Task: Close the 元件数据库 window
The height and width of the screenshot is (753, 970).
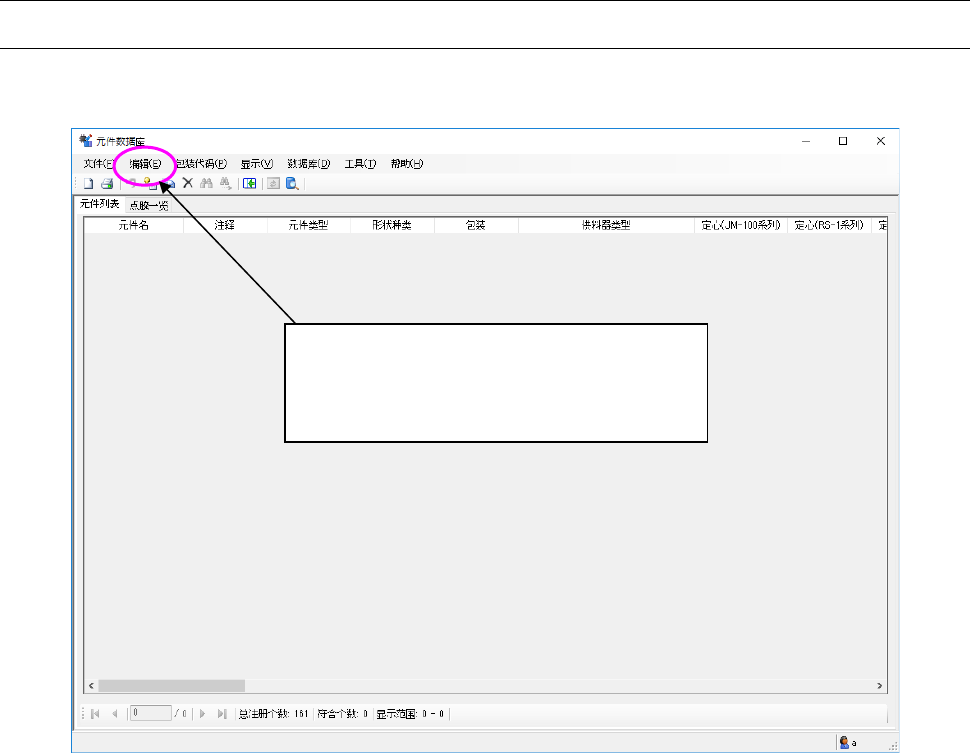Action: [x=880, y=141]
